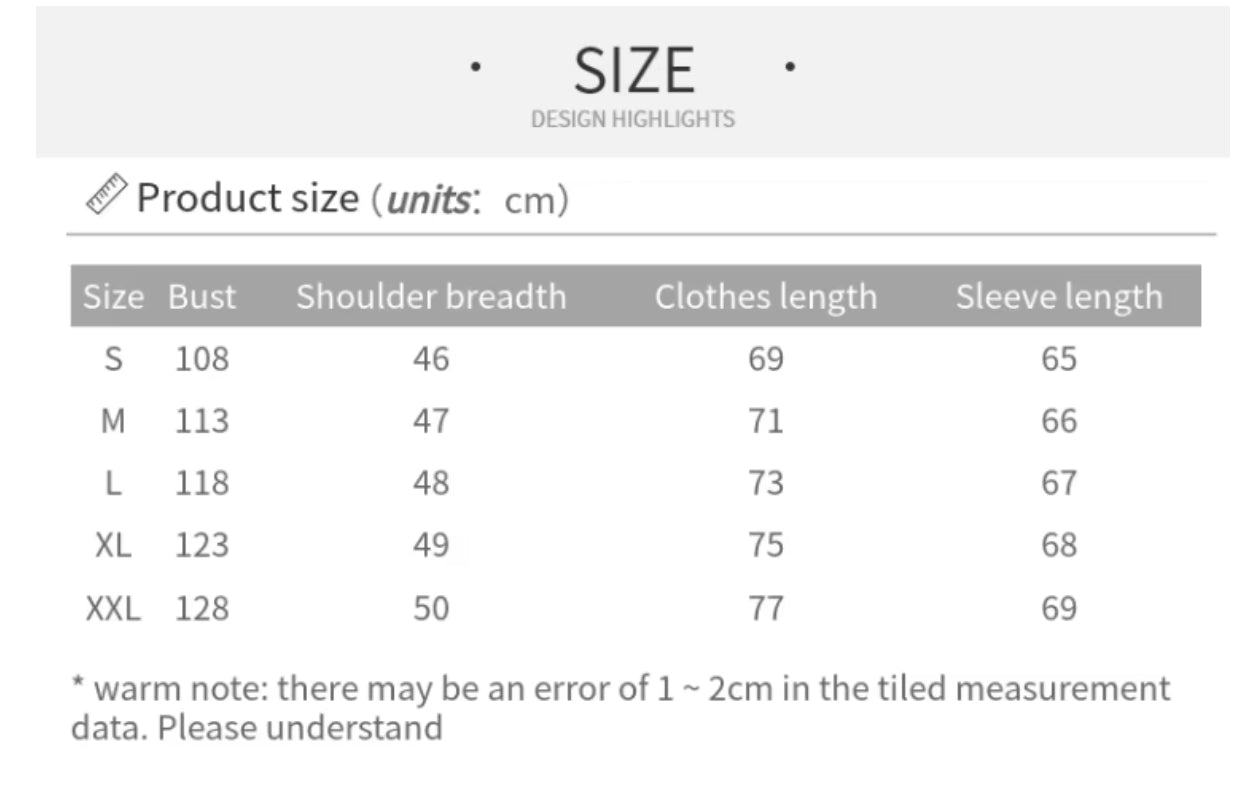Click the bust value 128
The width and height of the screenshot is (1242, 807).
(202, 608)
